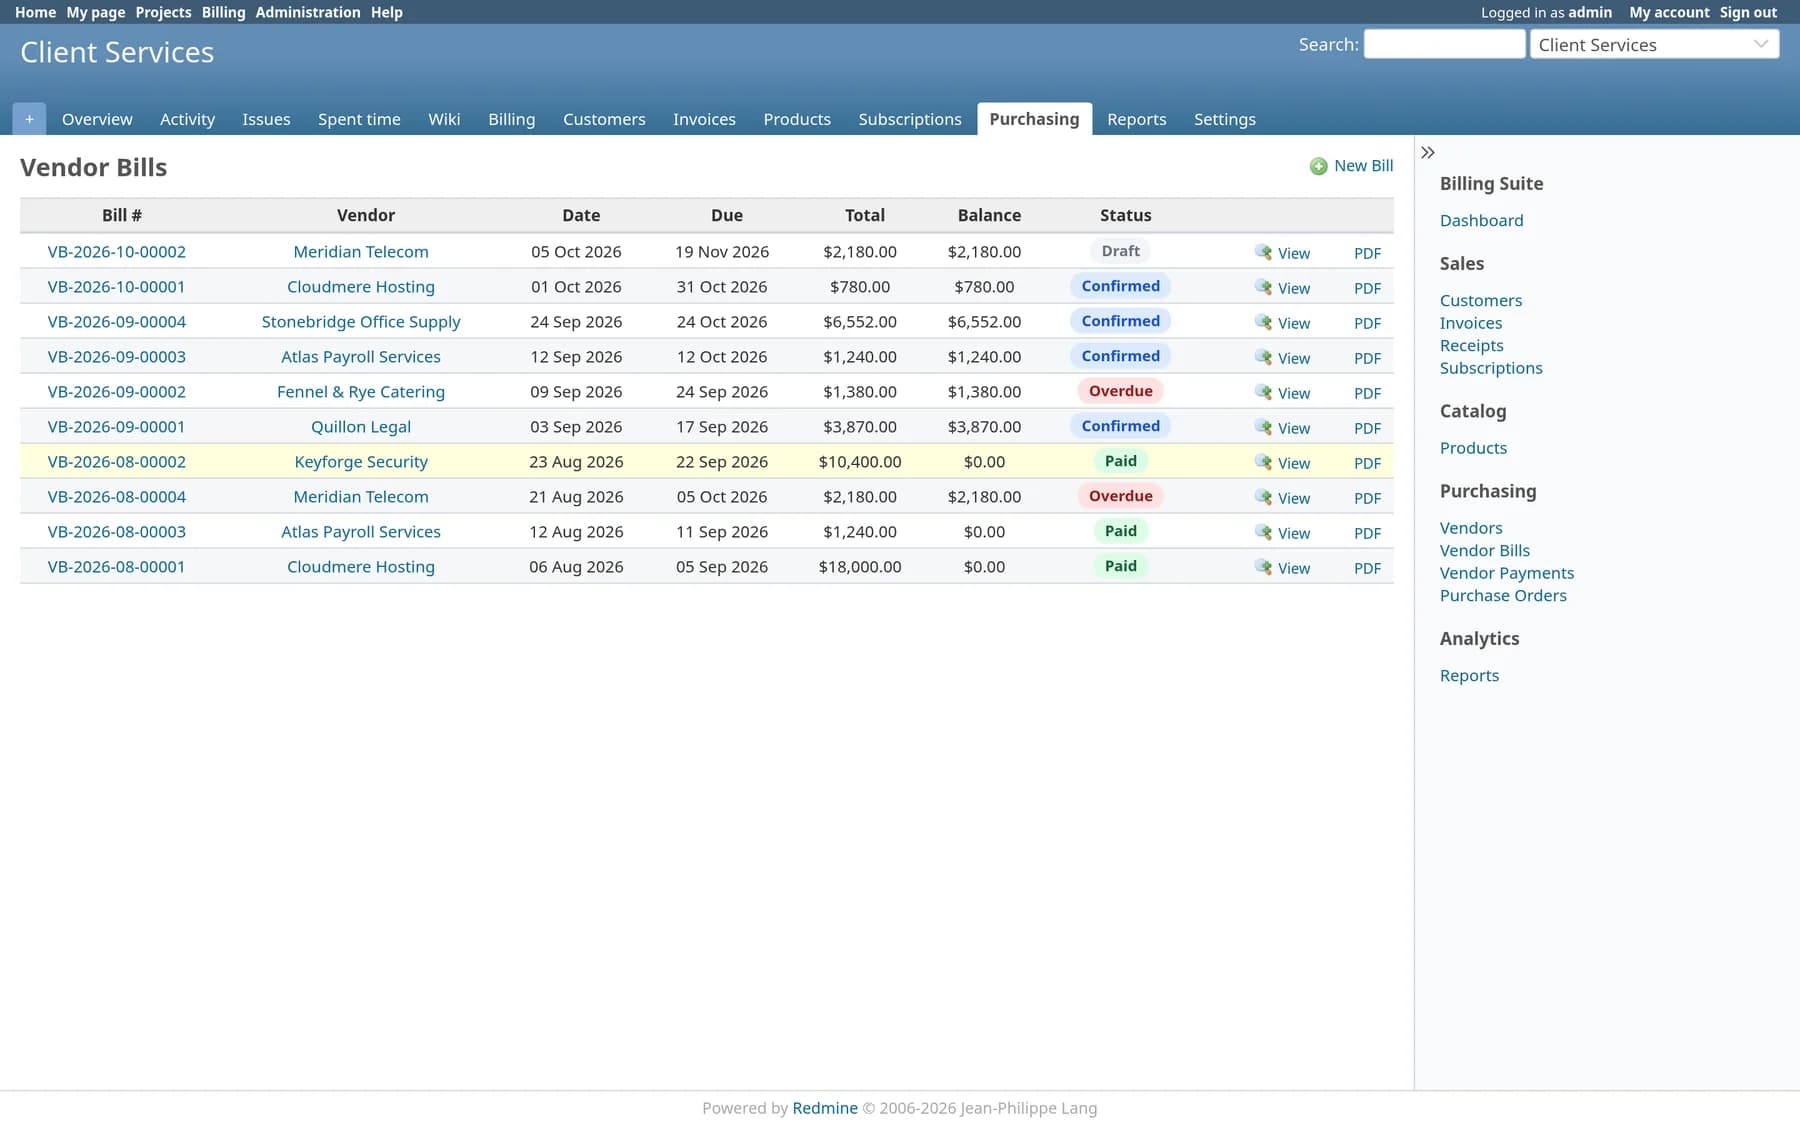Open Vendor Payments in sidebar
Image resolution: width=1800 pixels, height=1125 pixels.
point(1506,573)
